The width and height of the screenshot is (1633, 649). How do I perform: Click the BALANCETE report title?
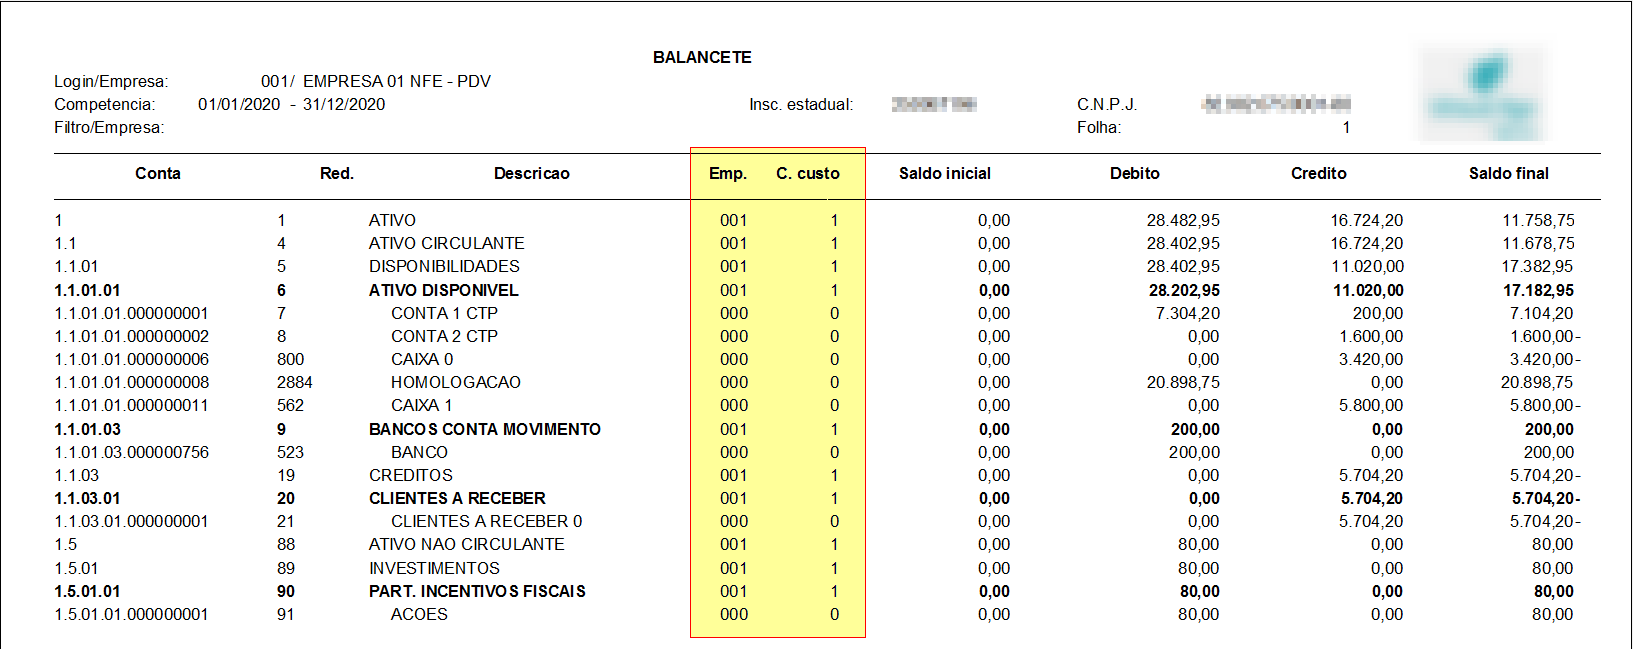[x=702, y=58]
